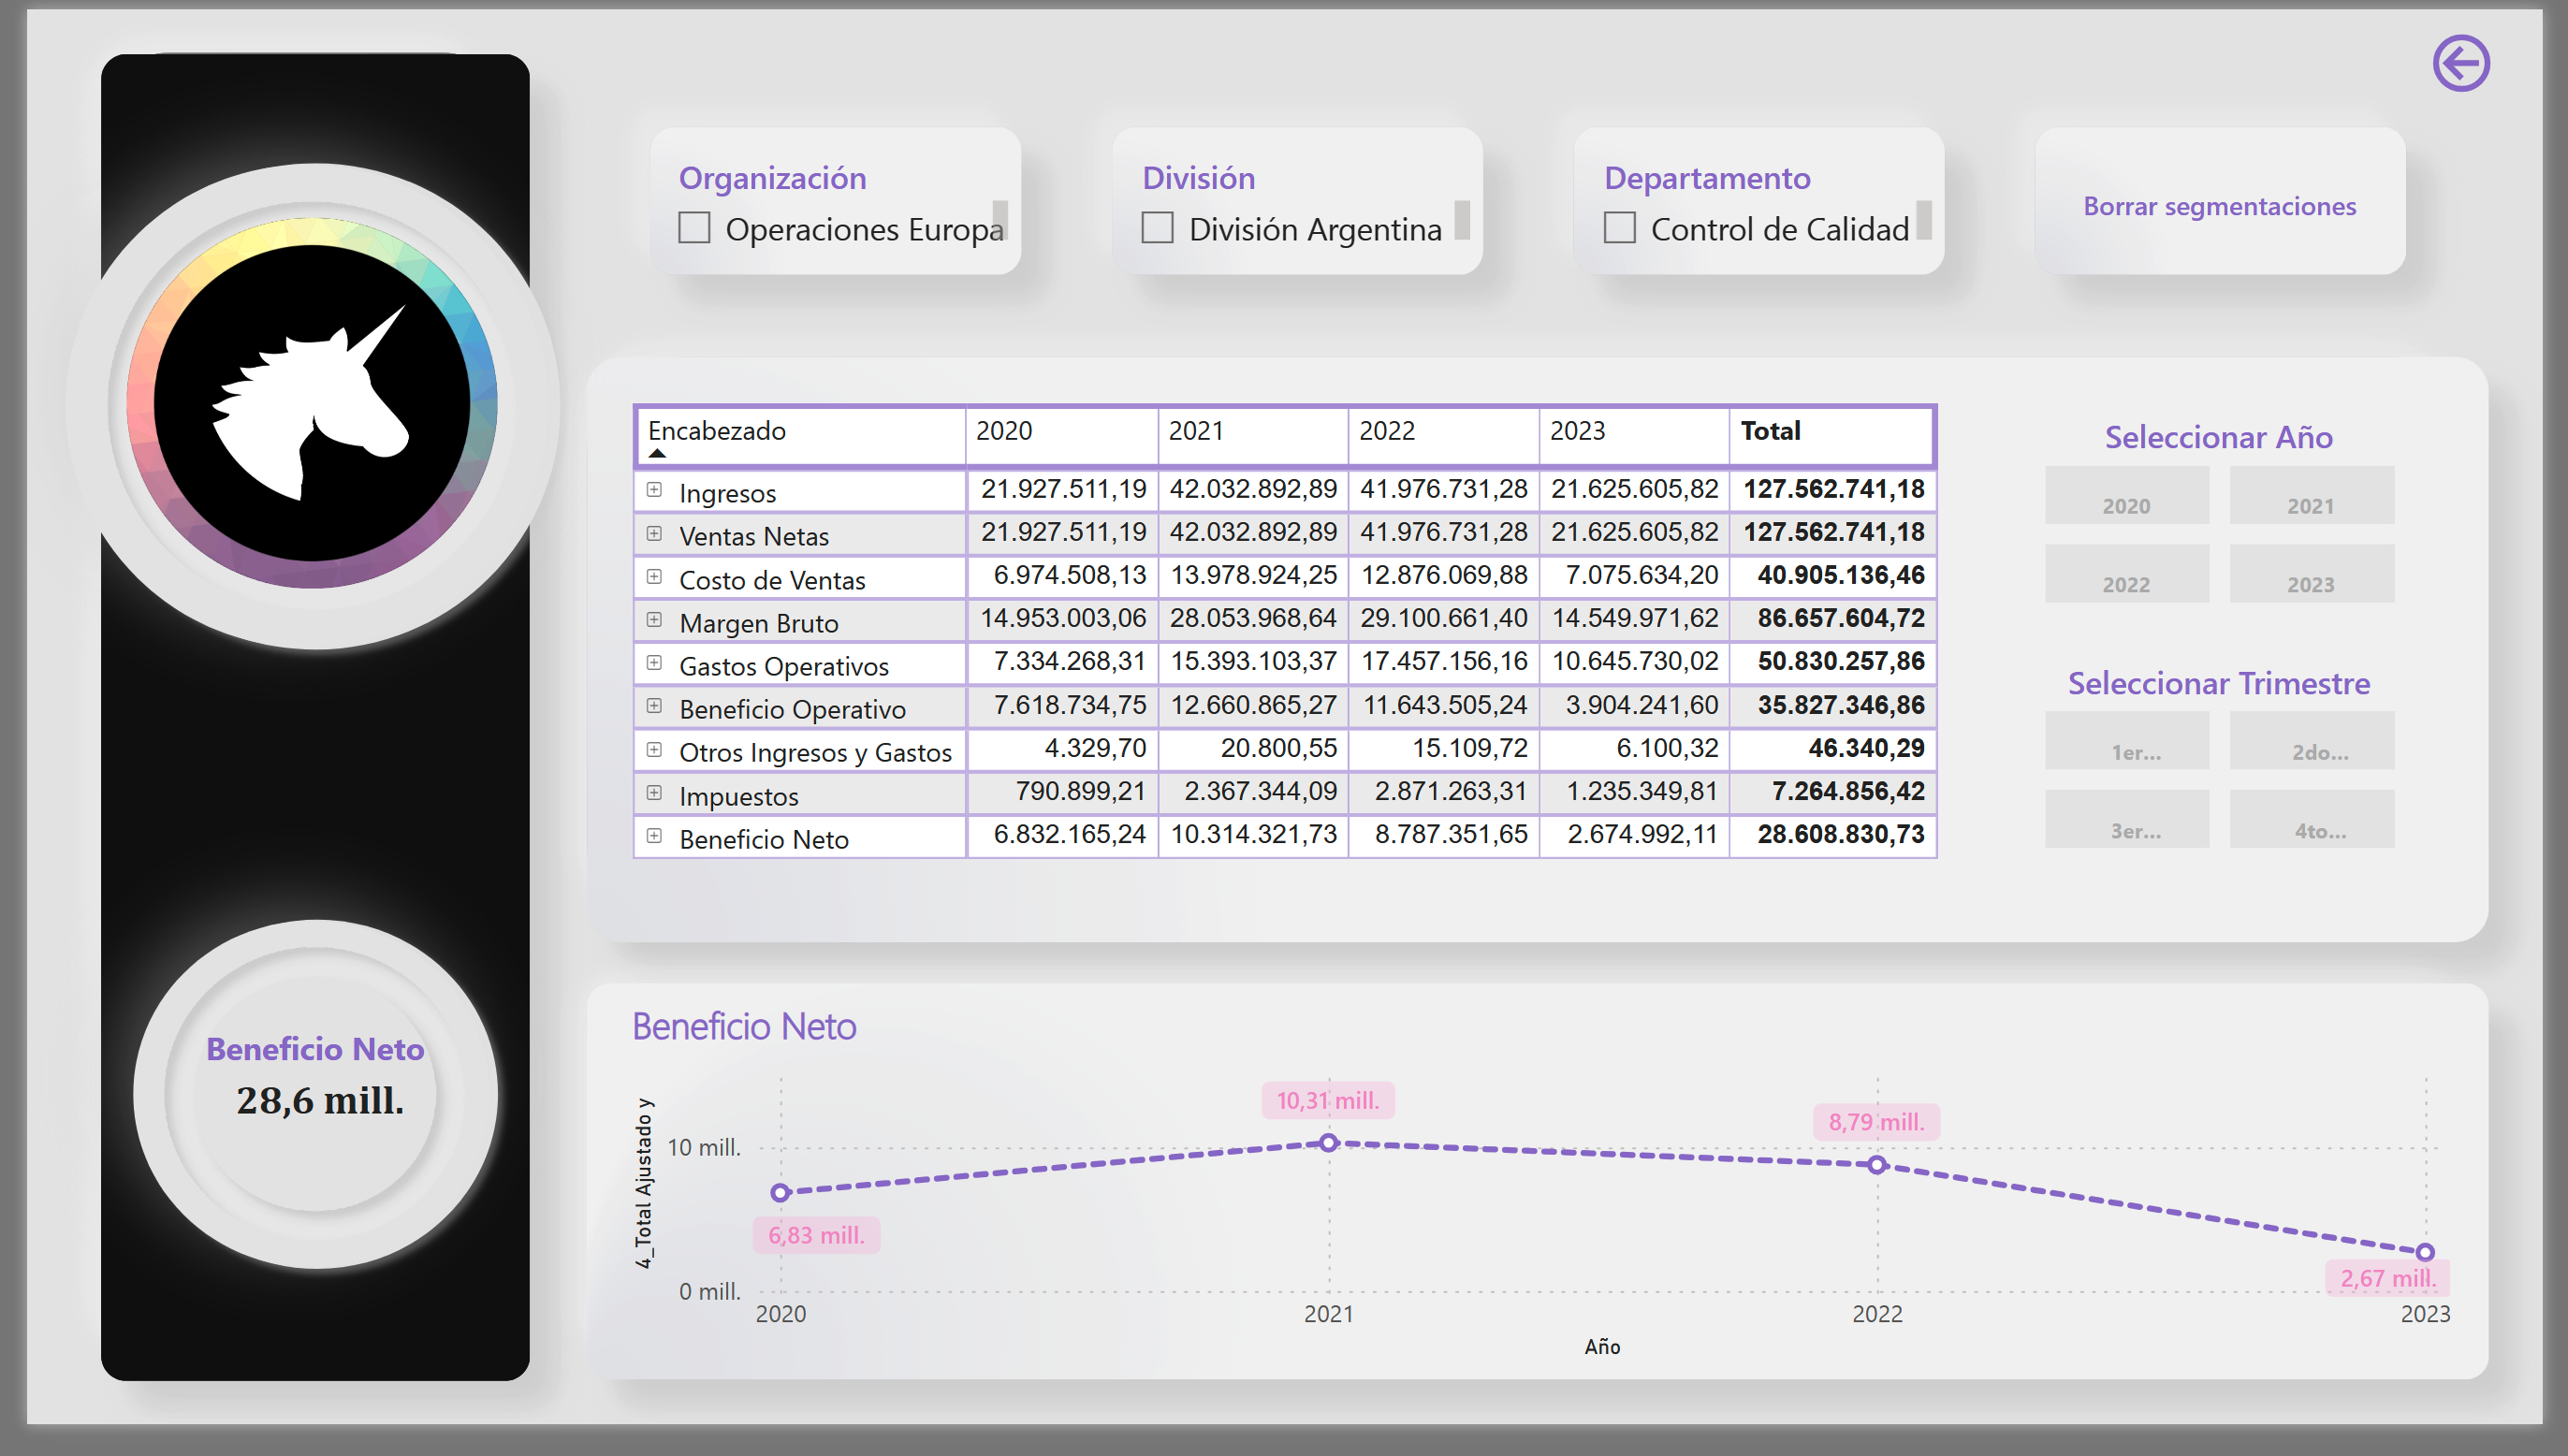Click plus icon beside Beneficio Operativo
The width and height of the screenshot is (2568, 1456).
(654, 706)
